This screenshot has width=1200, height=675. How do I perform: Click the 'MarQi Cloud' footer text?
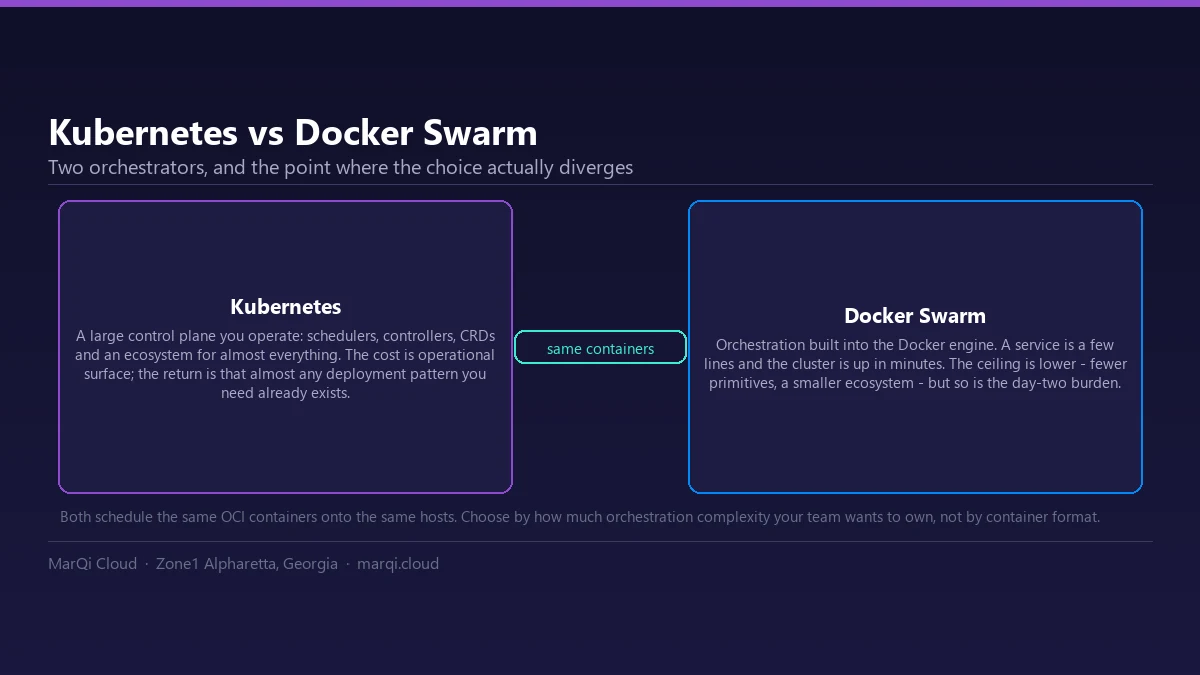(x=92, y=563)
